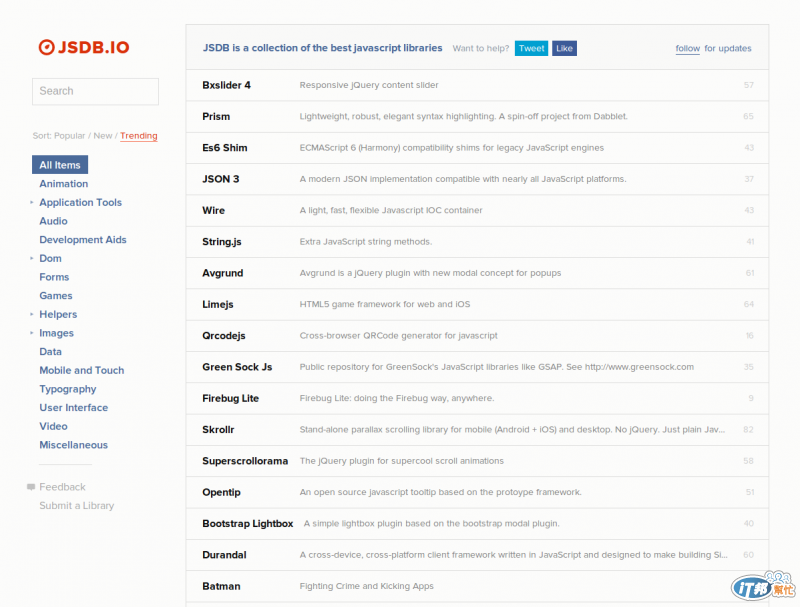The width and height of the screenshot is (800, 607).
Task: Open the Bxslider 4 library
Action: point(477,85)
